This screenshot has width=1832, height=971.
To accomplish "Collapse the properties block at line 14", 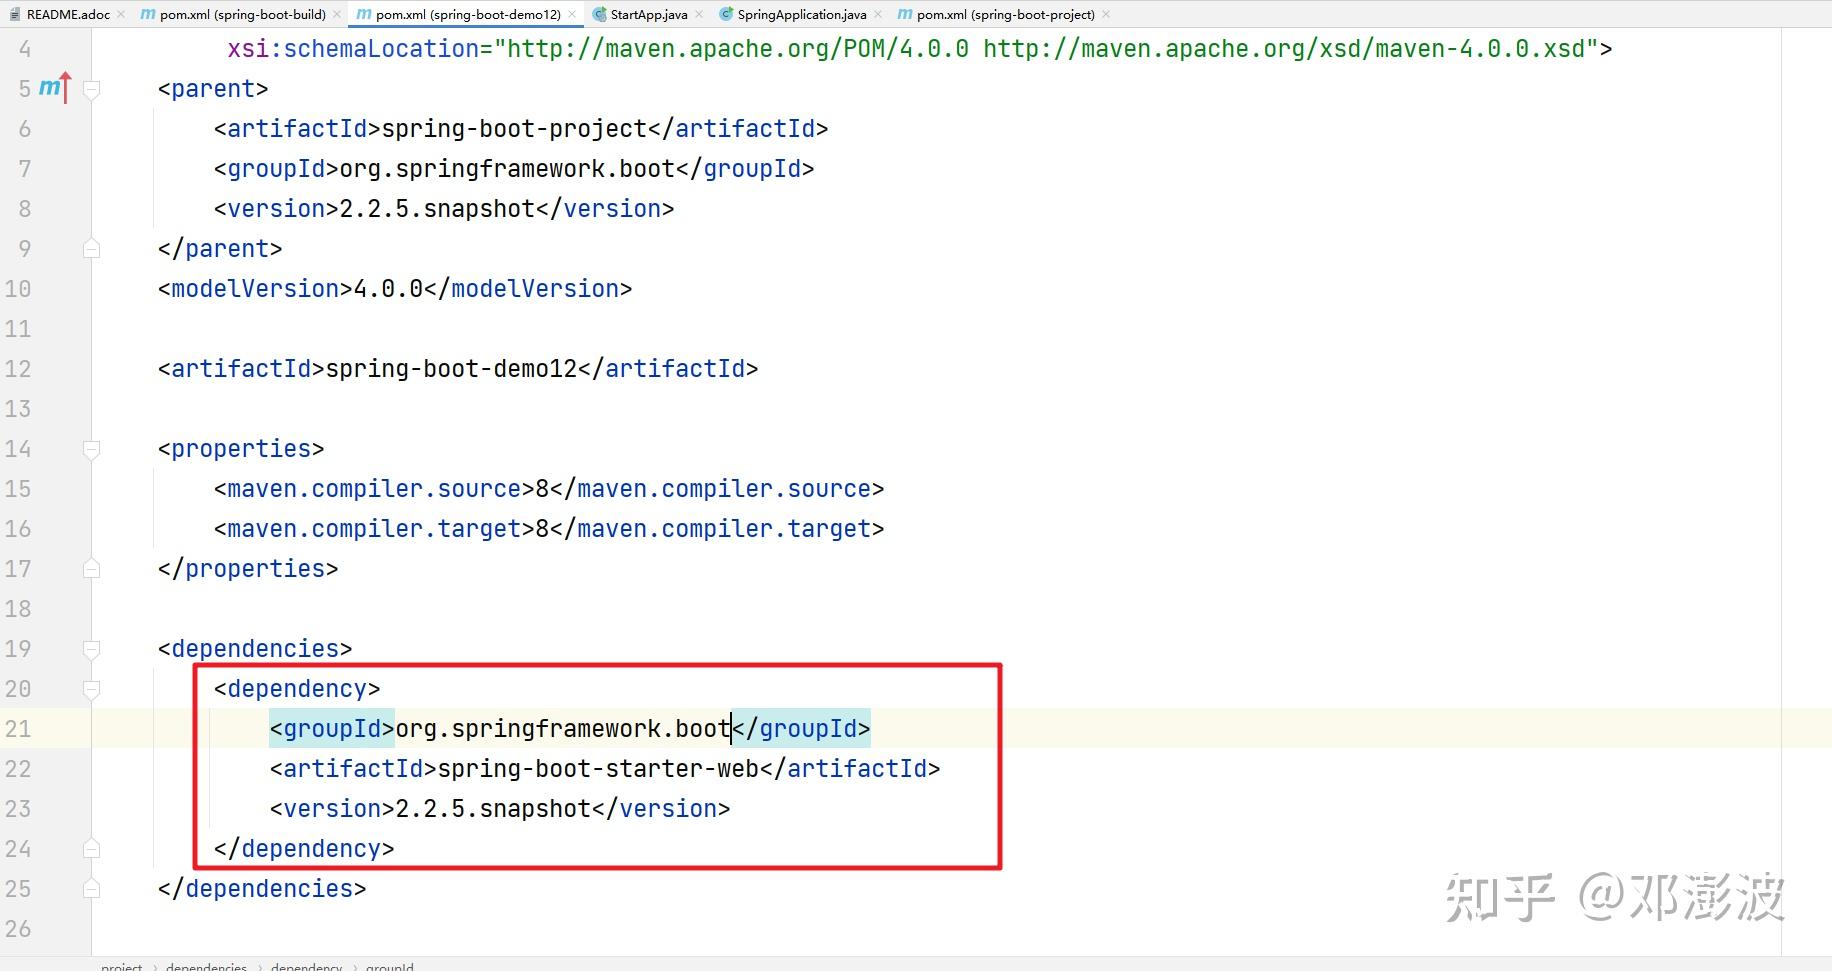I will click(91, 449).
